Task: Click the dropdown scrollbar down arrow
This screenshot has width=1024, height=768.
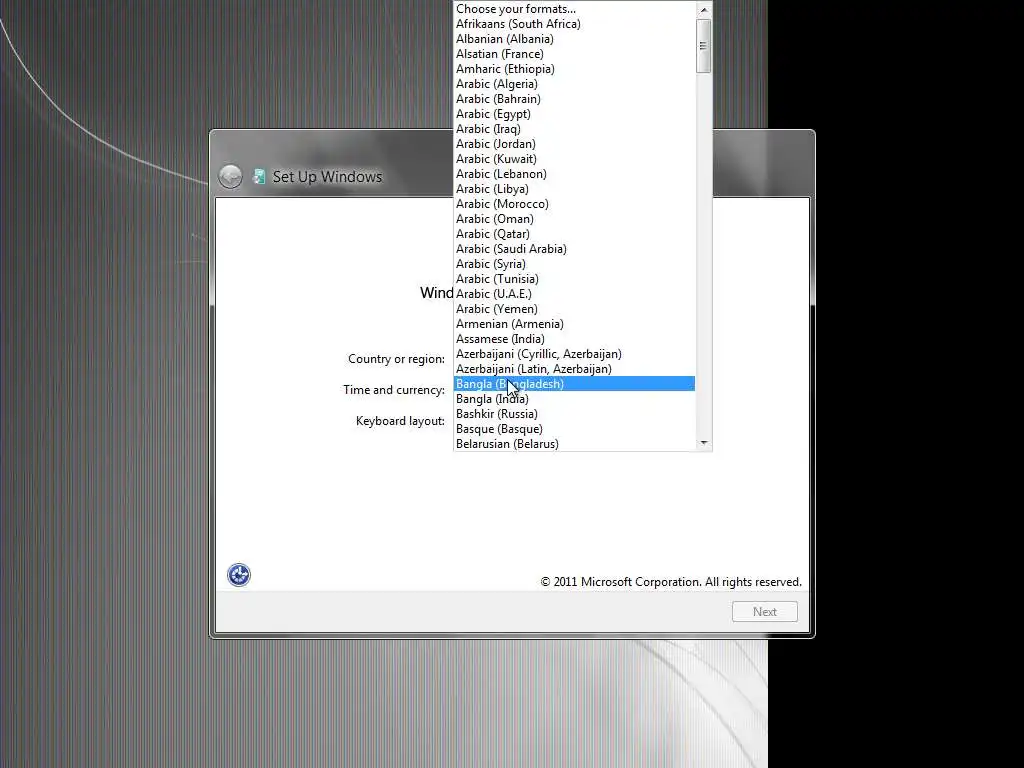Action: [703, 443]
